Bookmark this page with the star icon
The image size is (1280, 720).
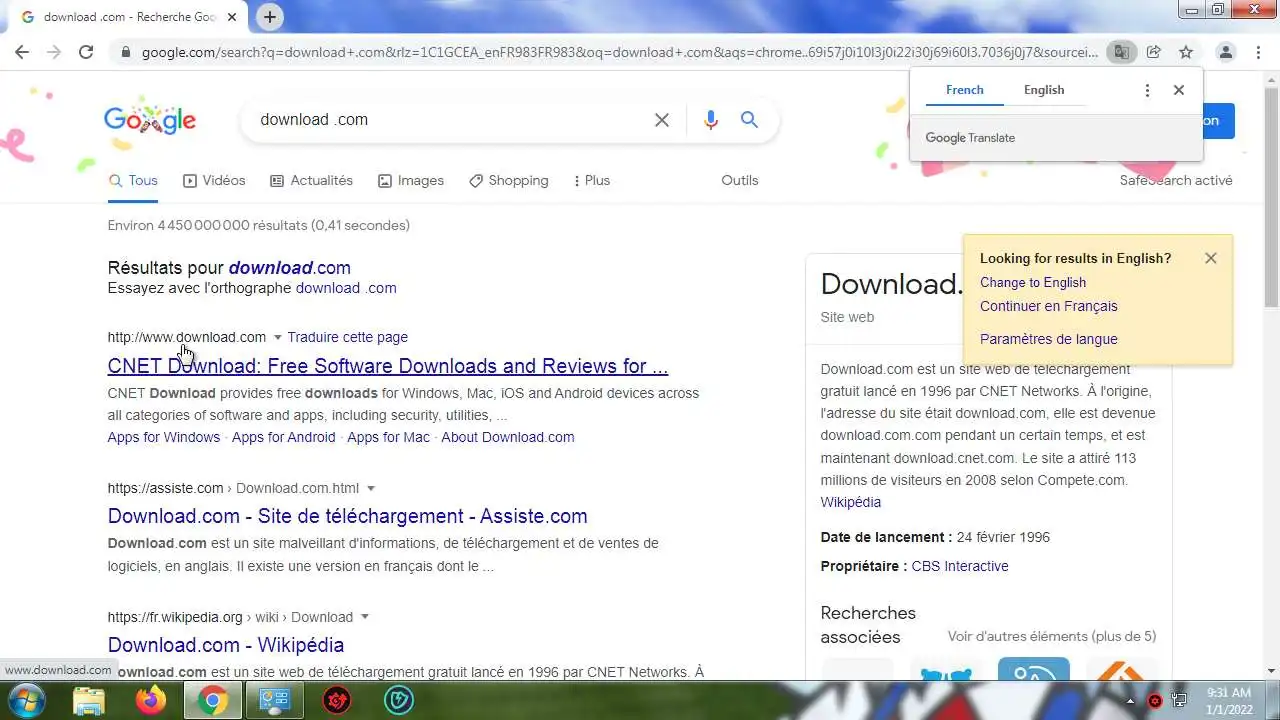[1186, 52]
